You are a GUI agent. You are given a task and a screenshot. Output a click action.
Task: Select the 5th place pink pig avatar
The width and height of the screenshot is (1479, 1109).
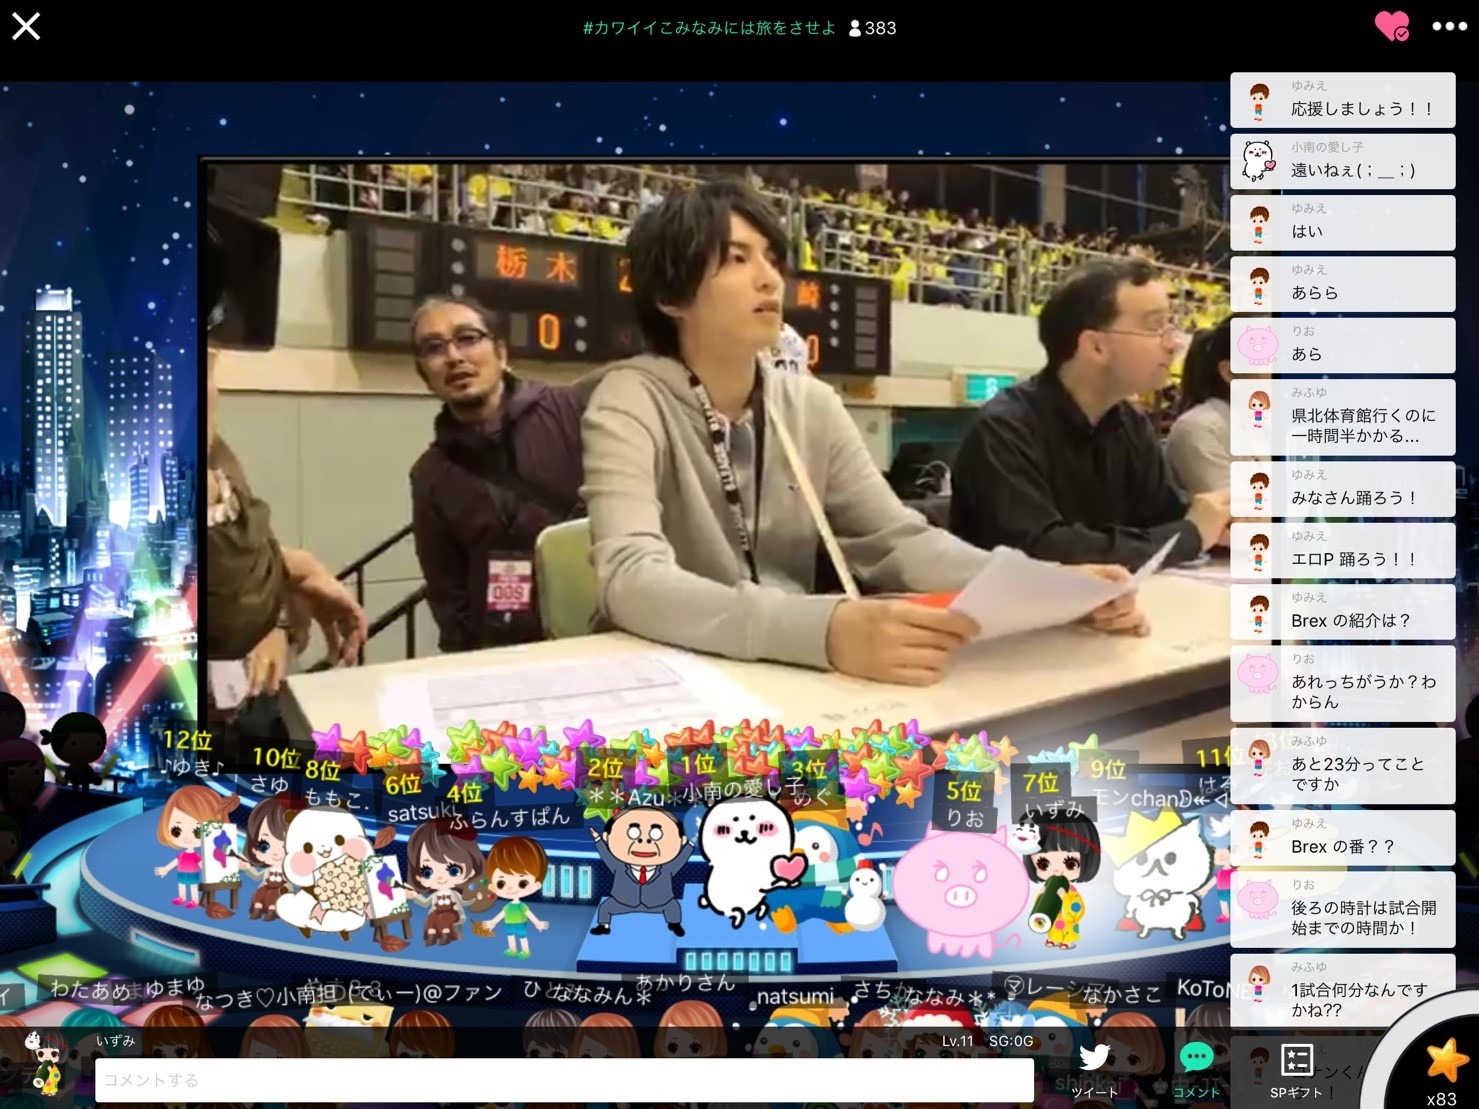click(x=961, y=889)
